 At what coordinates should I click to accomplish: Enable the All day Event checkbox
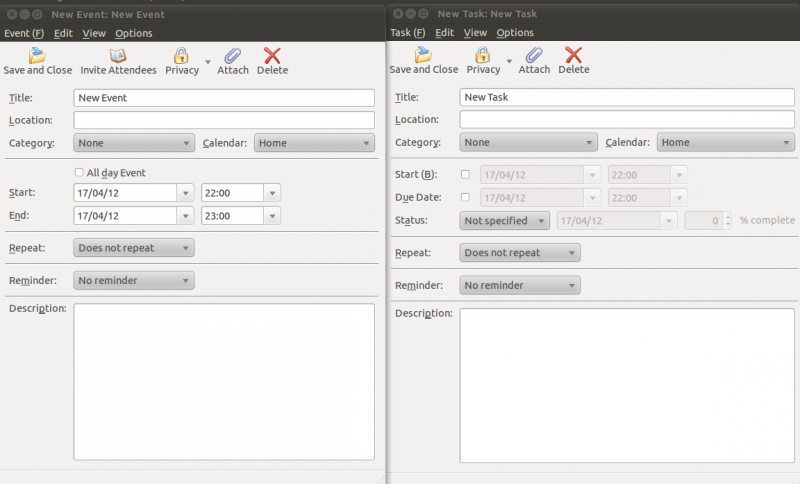coord(79,172)
